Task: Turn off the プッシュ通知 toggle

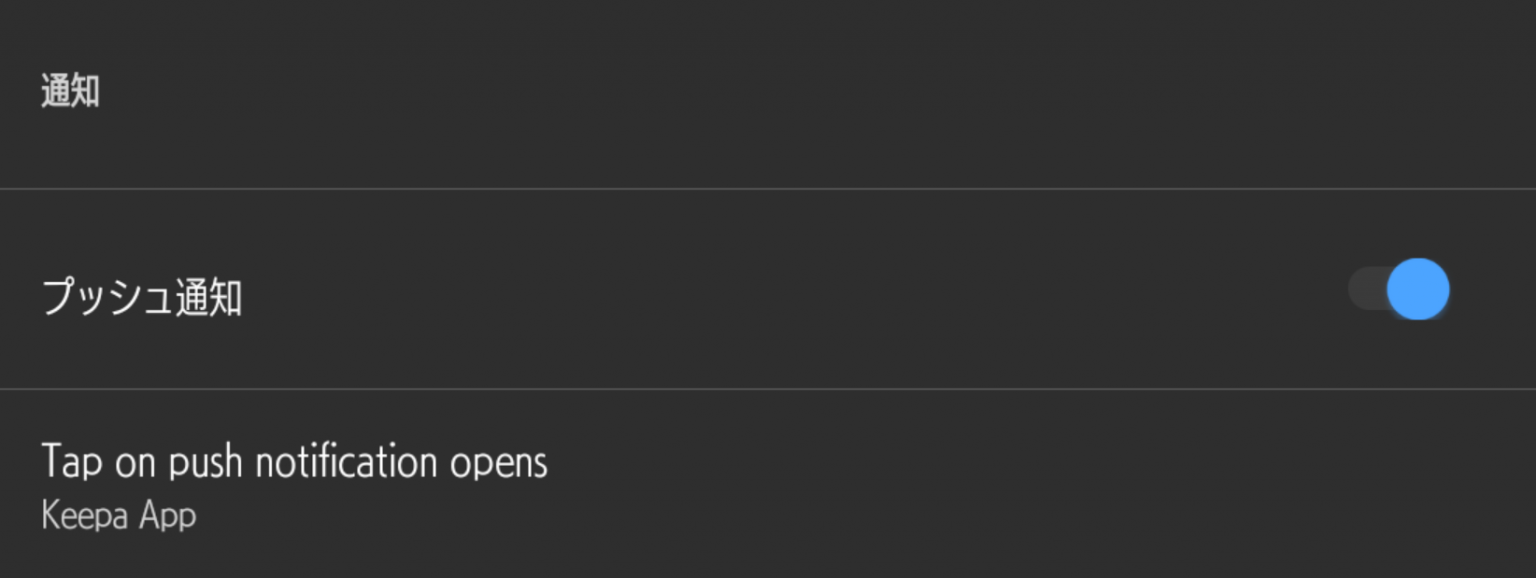Action: [x=1399, y=289]
